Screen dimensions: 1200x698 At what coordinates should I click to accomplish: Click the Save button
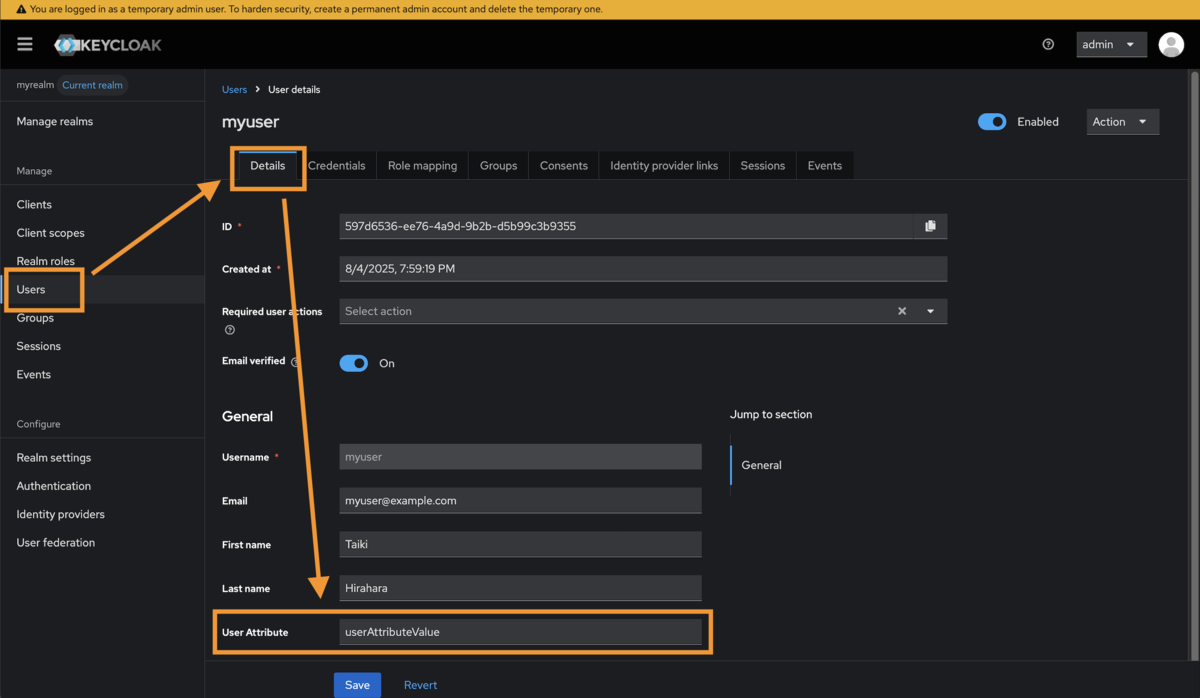[x=357, y=685]
